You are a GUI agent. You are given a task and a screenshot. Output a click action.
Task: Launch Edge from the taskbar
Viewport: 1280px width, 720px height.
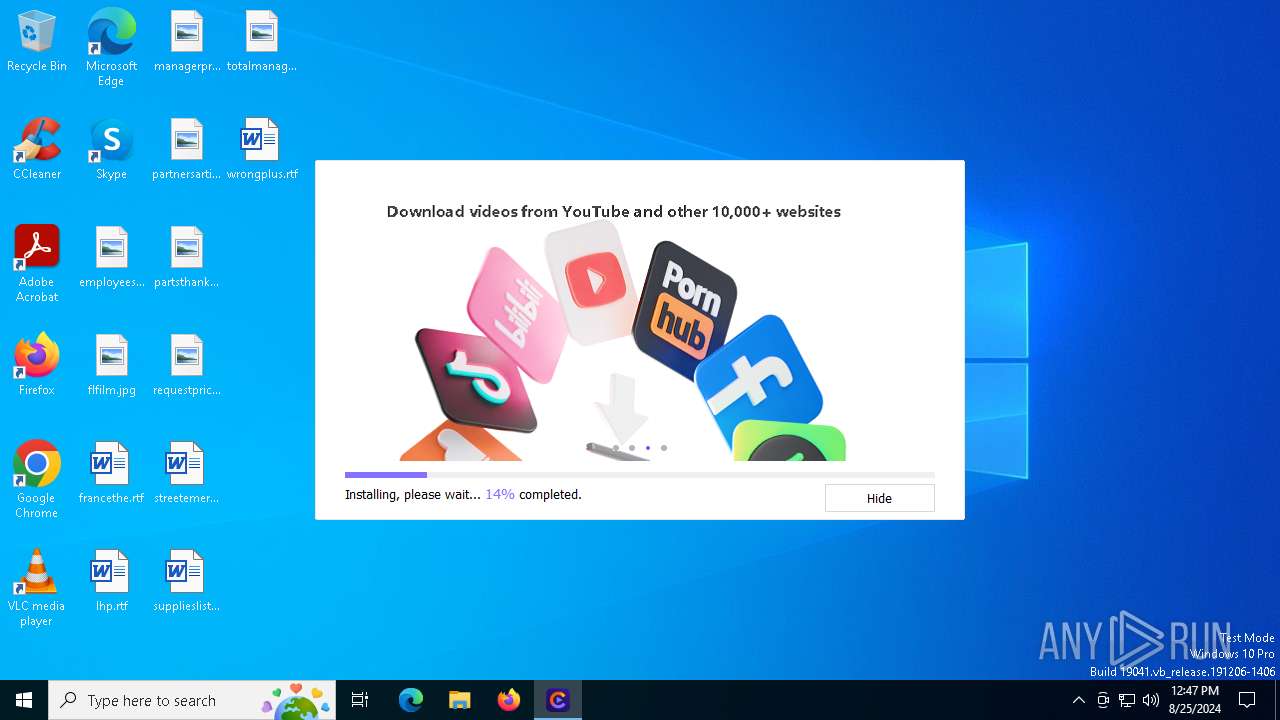pos(411,700)
